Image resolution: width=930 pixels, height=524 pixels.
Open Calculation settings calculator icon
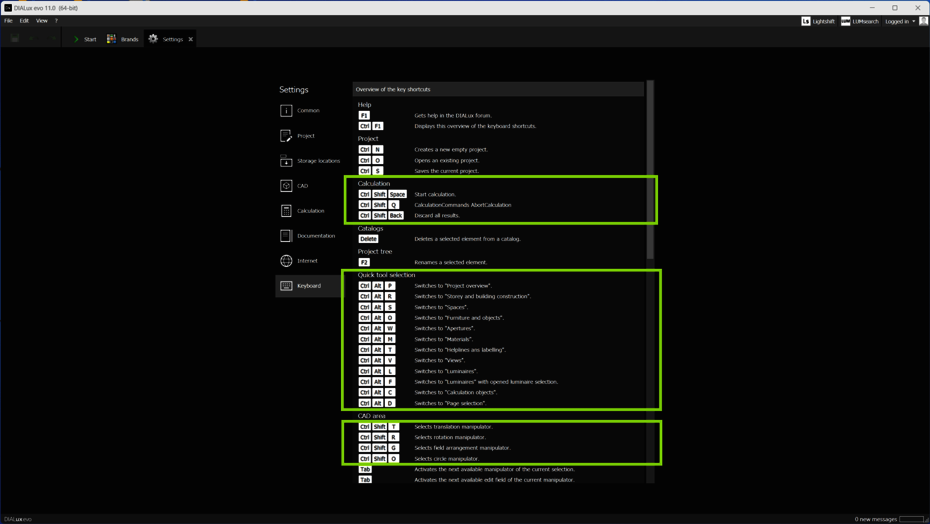tap(286, 211)
